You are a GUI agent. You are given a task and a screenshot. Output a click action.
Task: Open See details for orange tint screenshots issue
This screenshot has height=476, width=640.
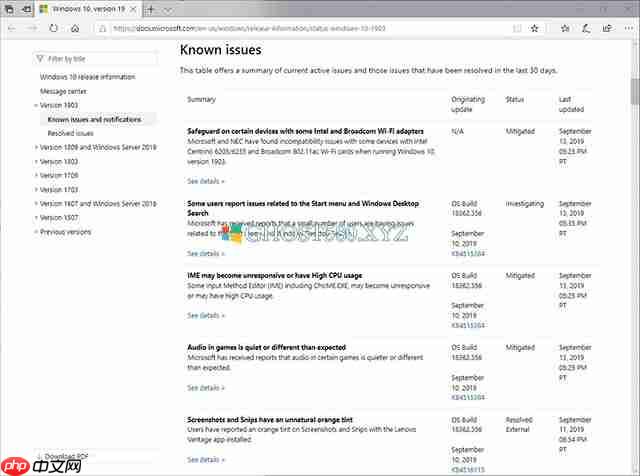click(206, 460)
